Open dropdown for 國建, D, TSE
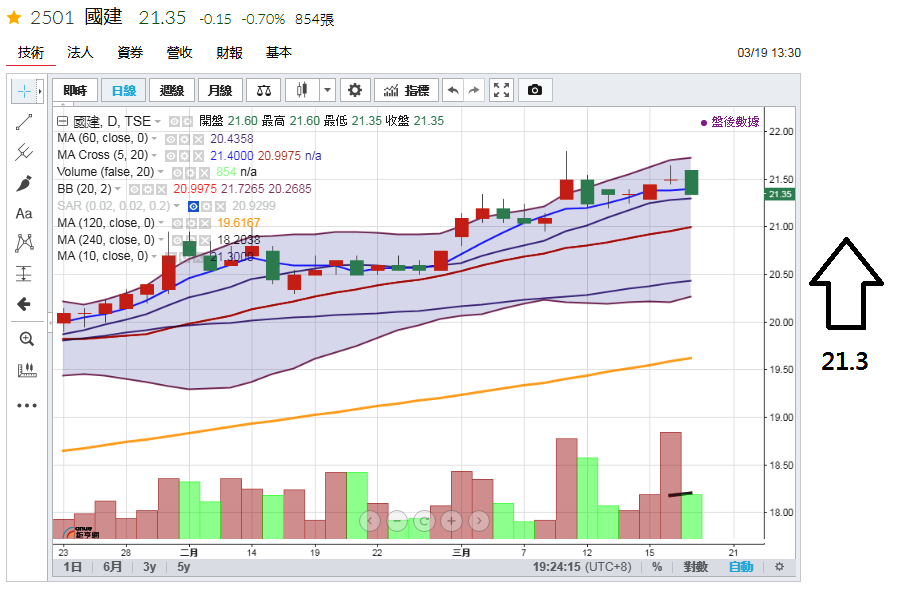The width and height of the screenshot is (900, 600). tap(157, 122)
